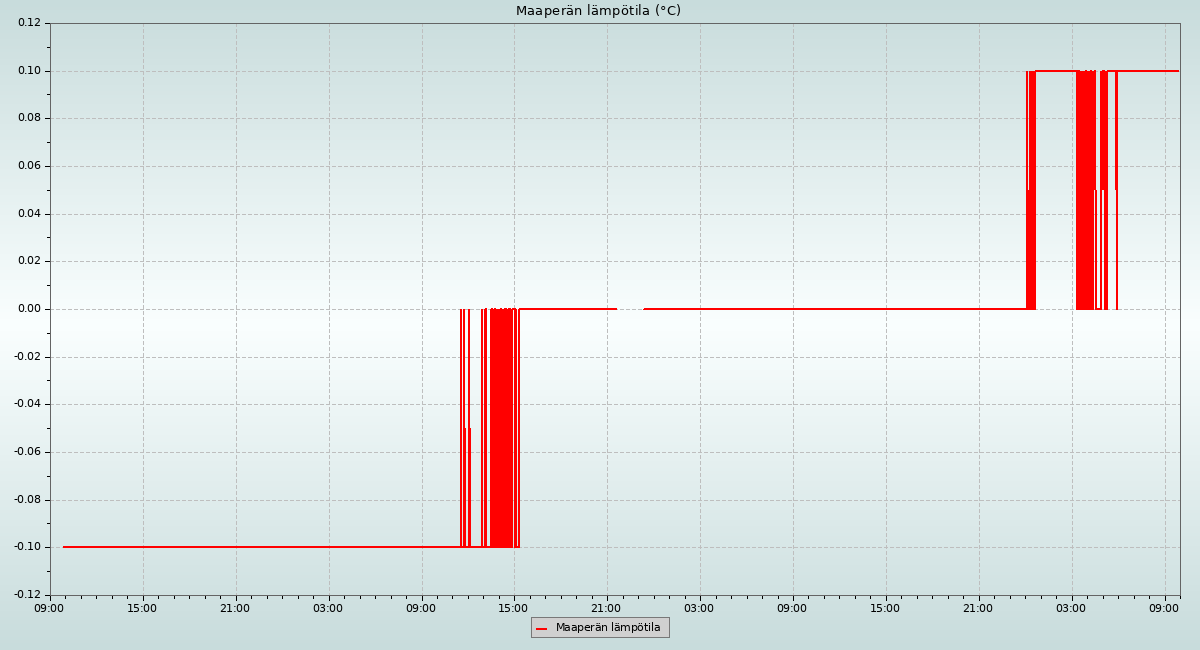Viewport: 1200px width, 650px height.
Task: Select the 0.10 y-axis tick label
Action: coord(29,71)
